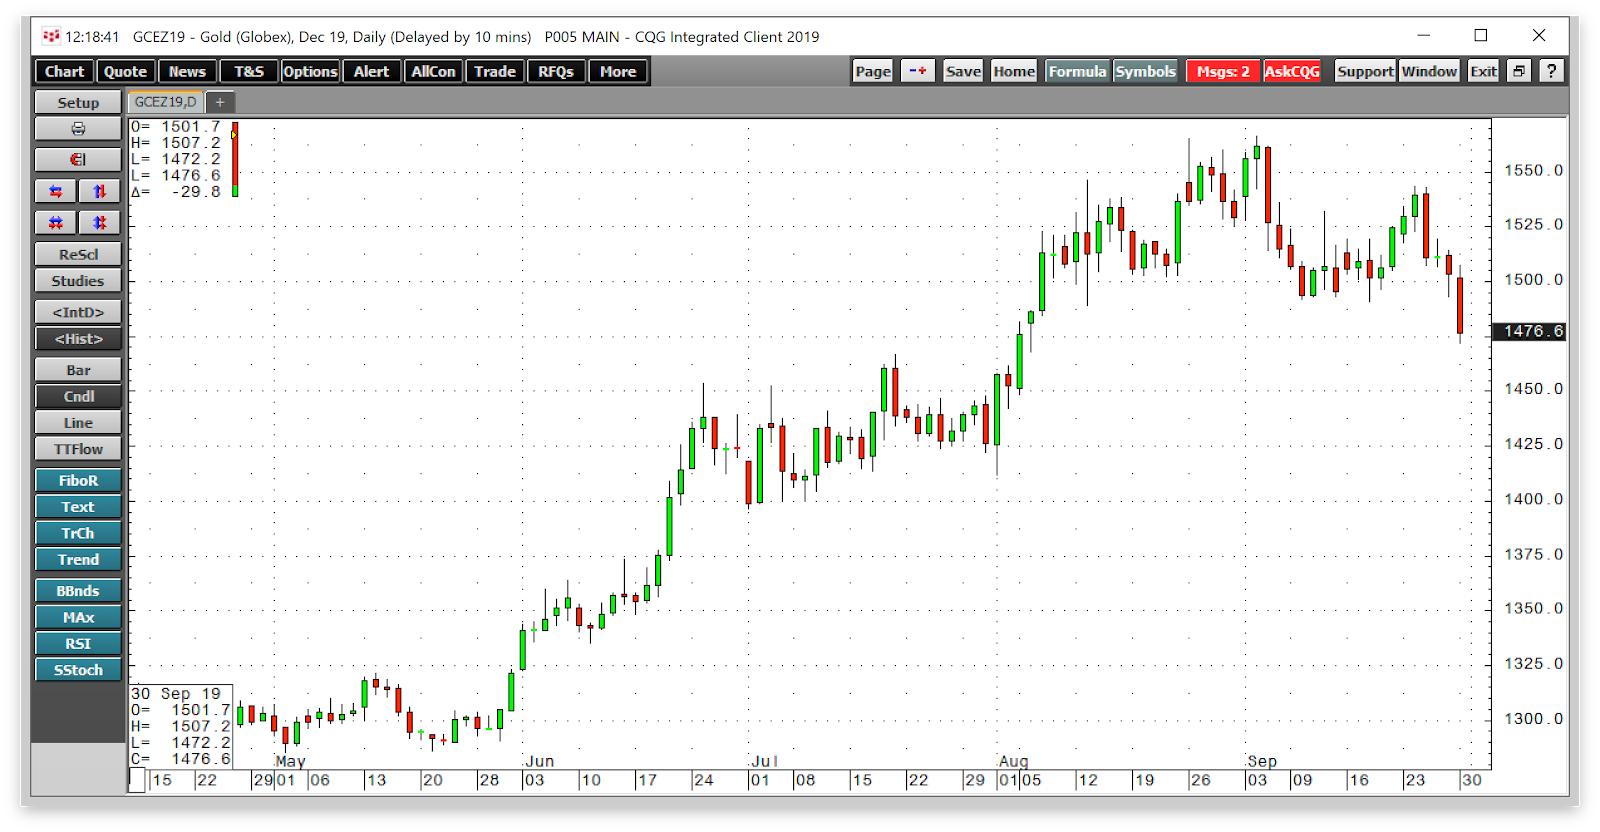Open the Msgs: 2 messages button
The width and height of the screenshot is (1600, 832).
coord(1223,71)
